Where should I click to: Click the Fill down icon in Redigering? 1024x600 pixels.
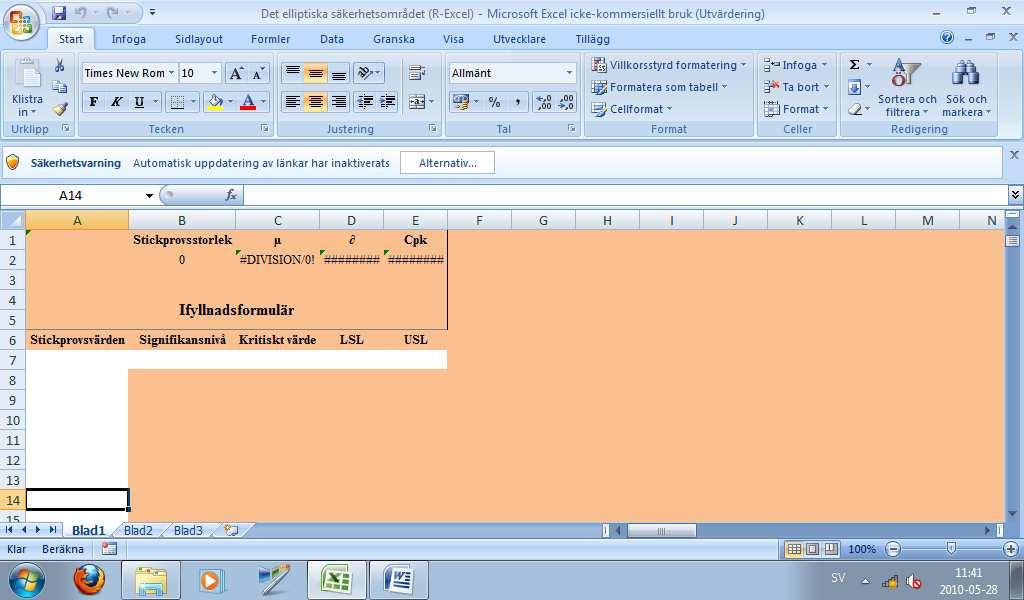[x=854, y=87]
